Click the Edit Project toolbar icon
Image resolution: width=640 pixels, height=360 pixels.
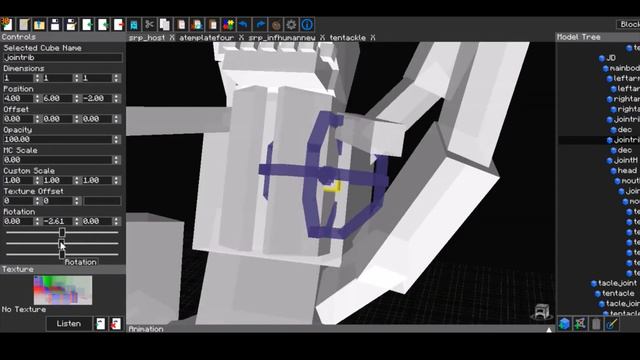tap(24, 24)
